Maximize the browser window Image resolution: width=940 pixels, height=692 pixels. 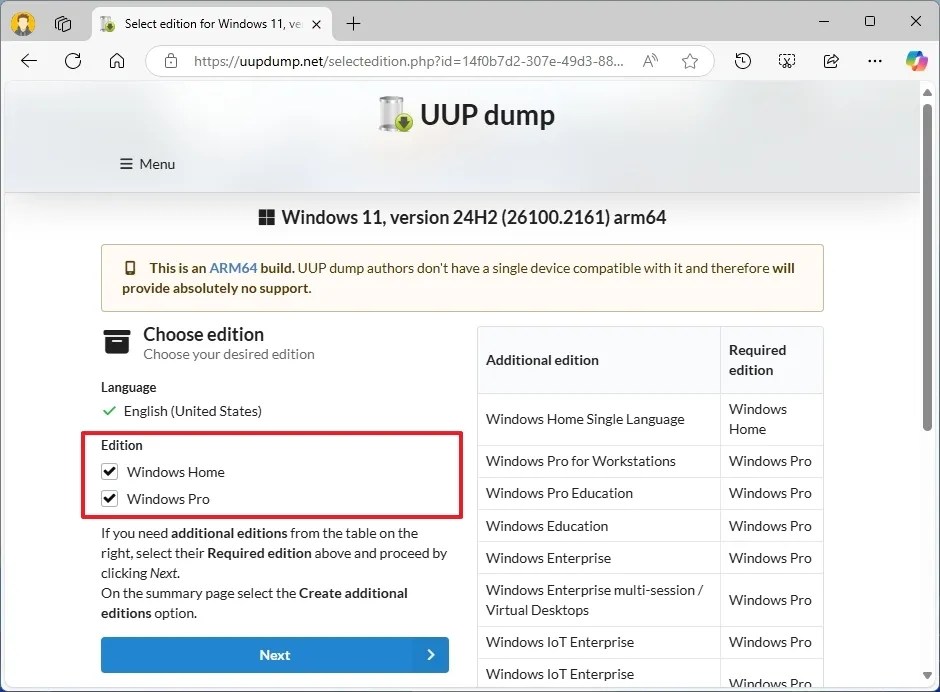[870, 22]
